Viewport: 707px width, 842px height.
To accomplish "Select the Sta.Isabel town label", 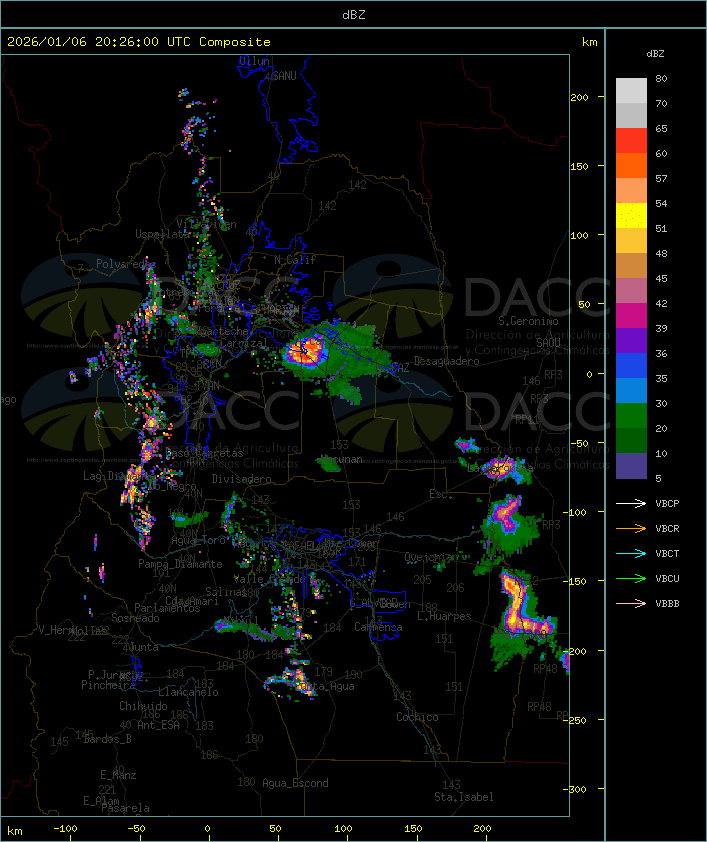I will tap(464, 797).
